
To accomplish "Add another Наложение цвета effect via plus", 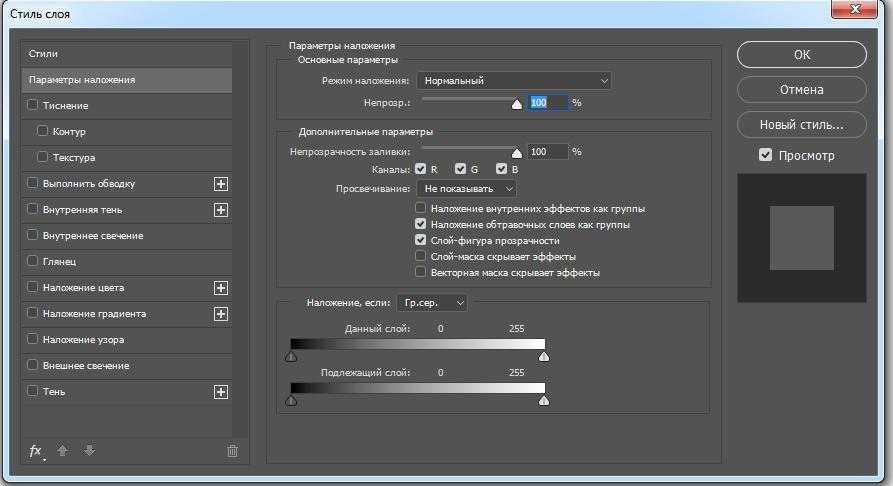I will point(221,288).
